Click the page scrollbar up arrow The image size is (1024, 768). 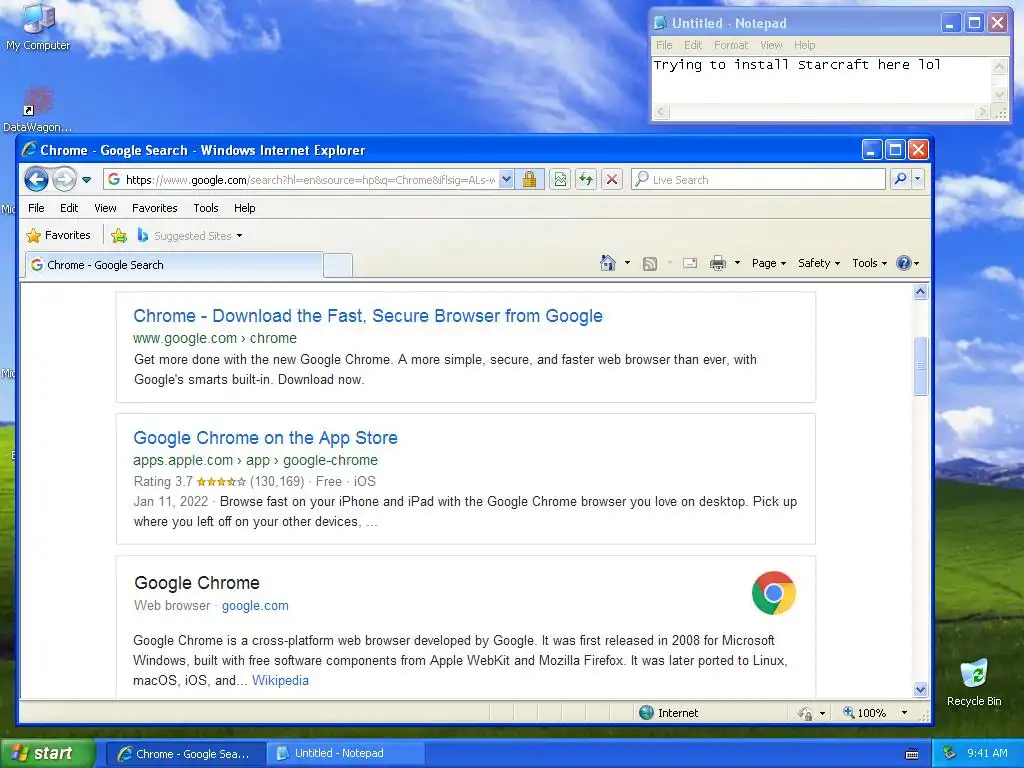click(920, 292)
